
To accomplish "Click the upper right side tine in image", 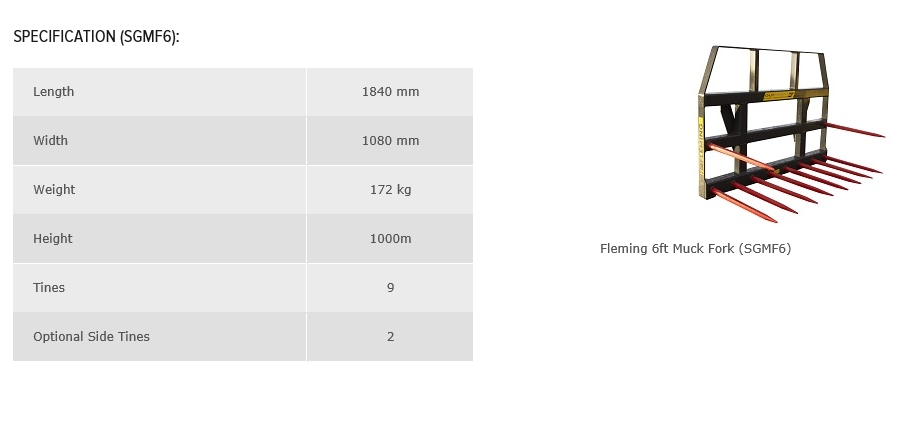I will coord(855,130).
